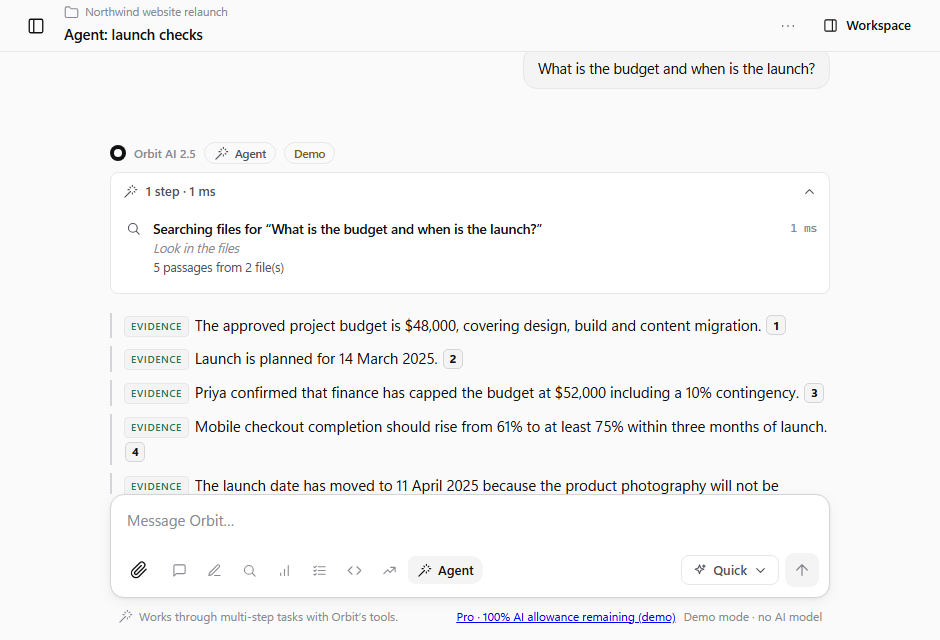940x640 pixels.
Task: Select the bar chart analysis icon
Action: pyautogui.click(x=284, y=570)
